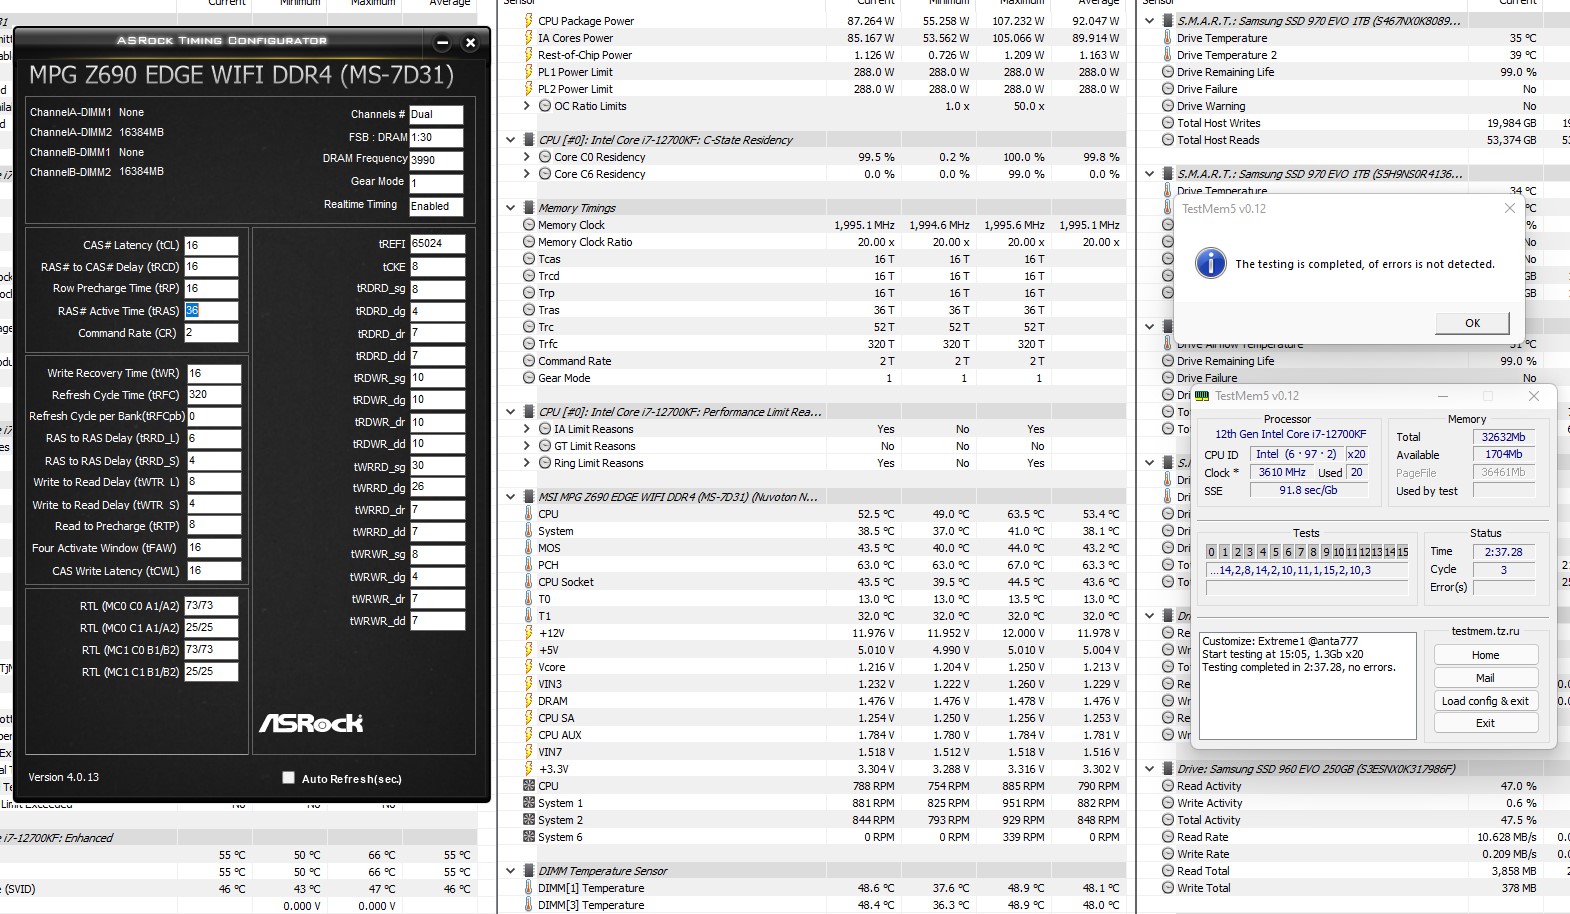Click the PL1 Power Limit sensor icon
The image size is (1570, 914).
[529, 72]
